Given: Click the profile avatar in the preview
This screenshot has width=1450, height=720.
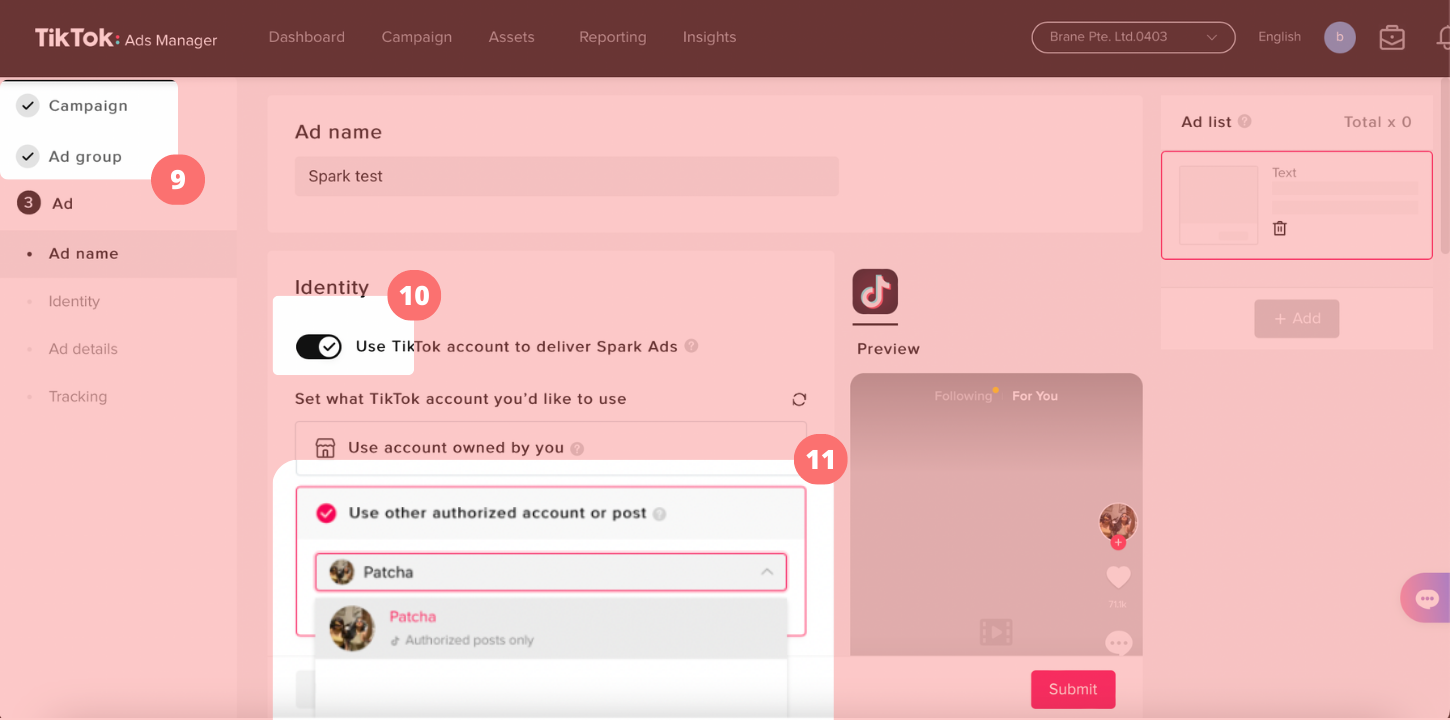Looking at the screenshot, I should click(x=1118, y=522).
